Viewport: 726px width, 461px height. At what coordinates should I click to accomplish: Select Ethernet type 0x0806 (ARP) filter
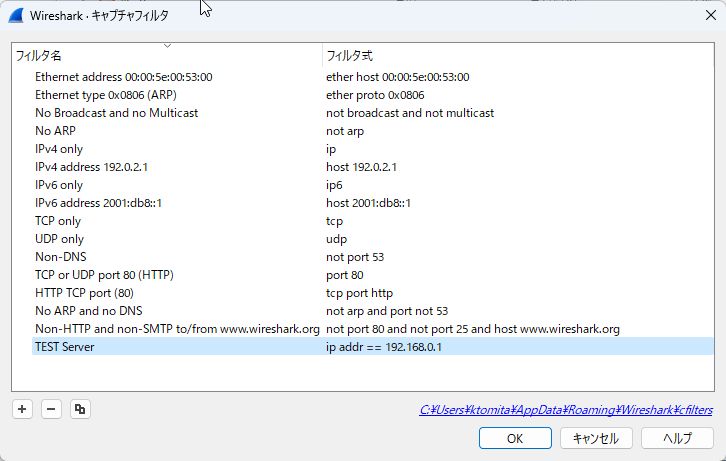[x=106, y=95]
